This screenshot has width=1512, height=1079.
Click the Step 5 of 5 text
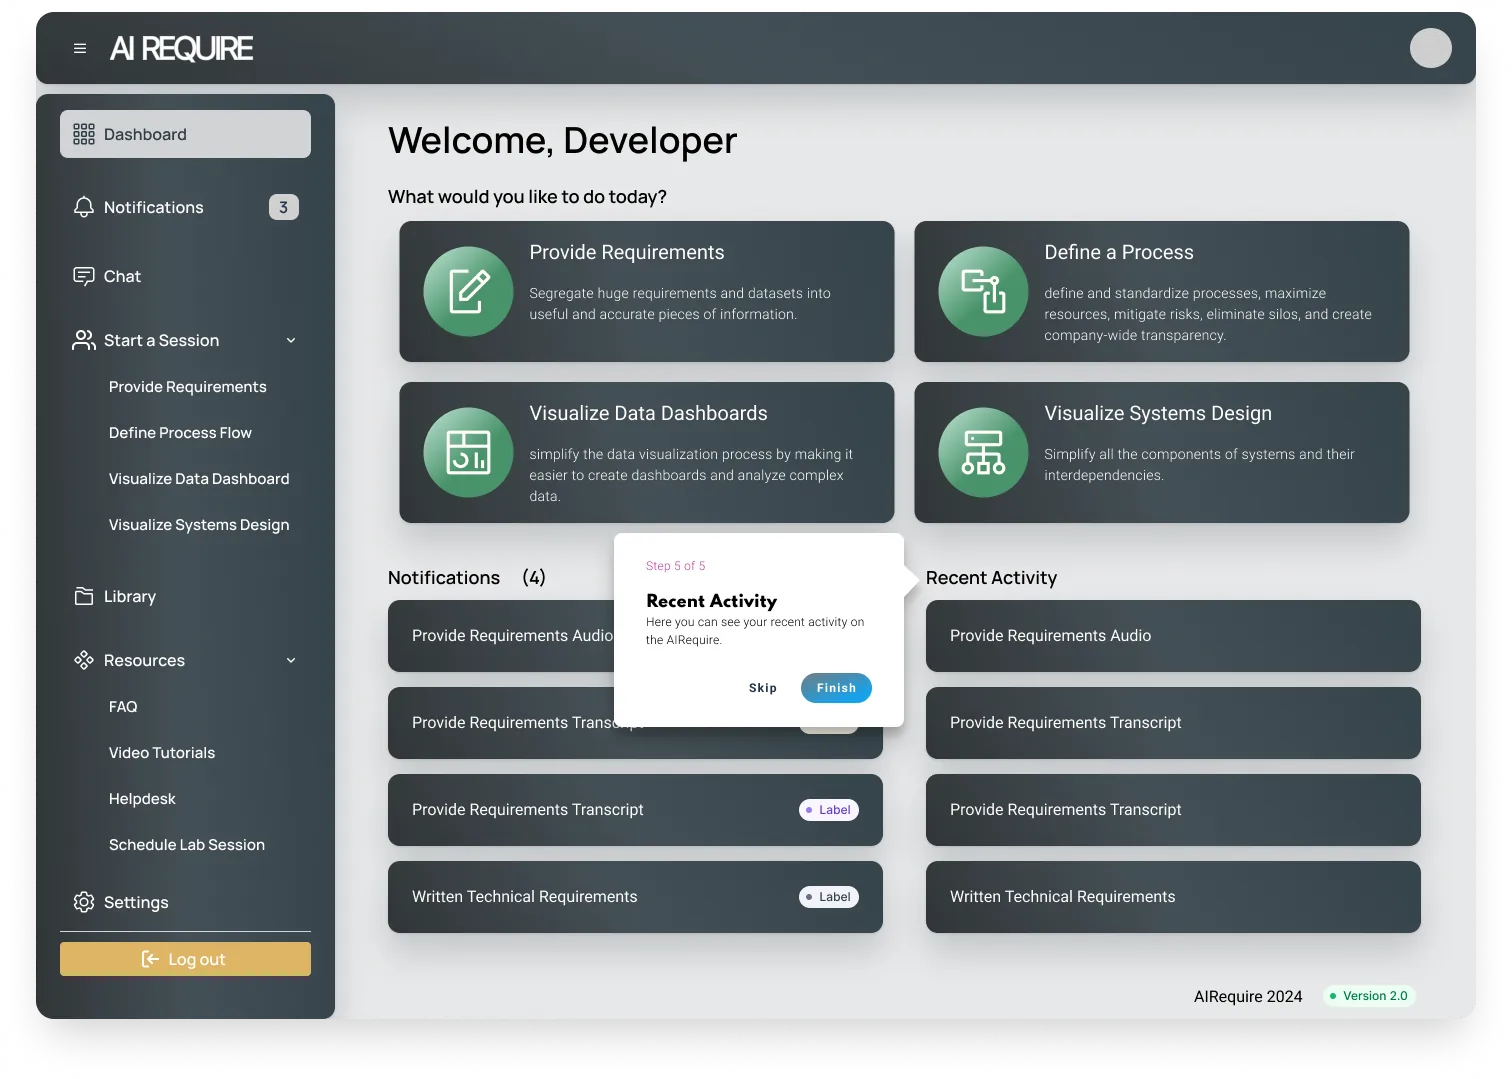point(676,566)
